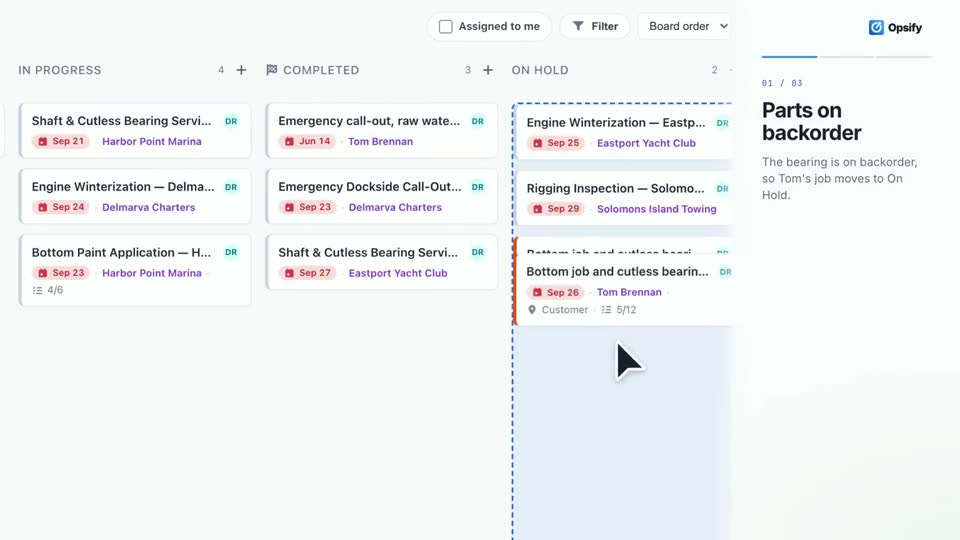Follow Eastport Yacht Club link on Sep 25 card
The image size is (960, 540).
pos(646,143)
